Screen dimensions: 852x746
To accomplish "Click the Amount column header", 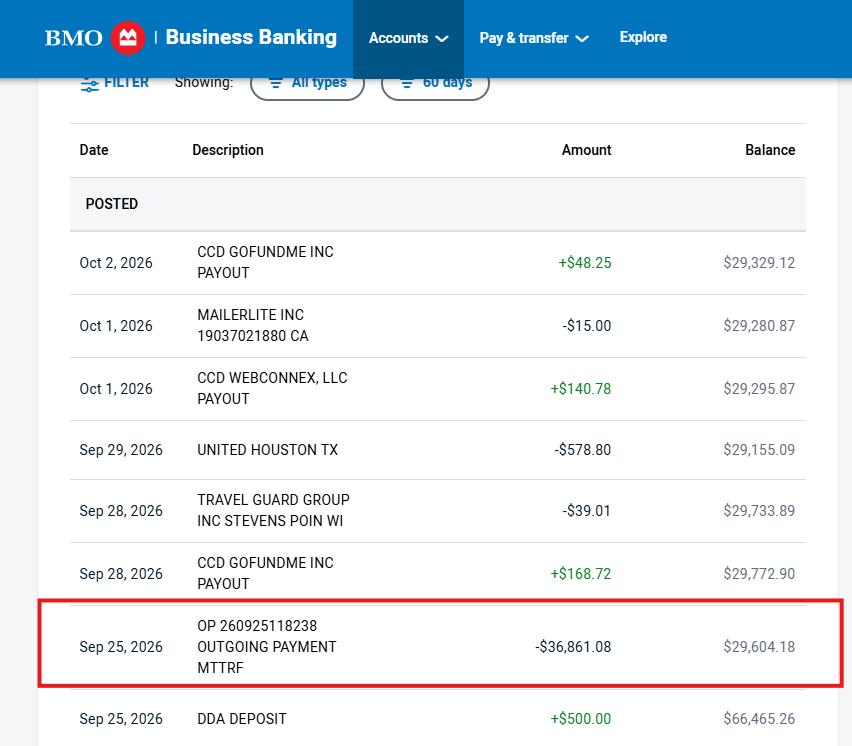I will tap(586, 150).
